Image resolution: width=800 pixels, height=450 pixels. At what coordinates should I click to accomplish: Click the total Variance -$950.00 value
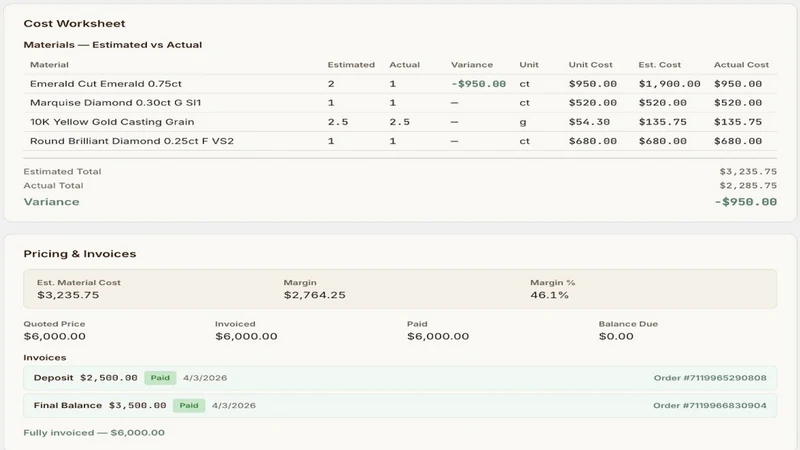[745, 202]
